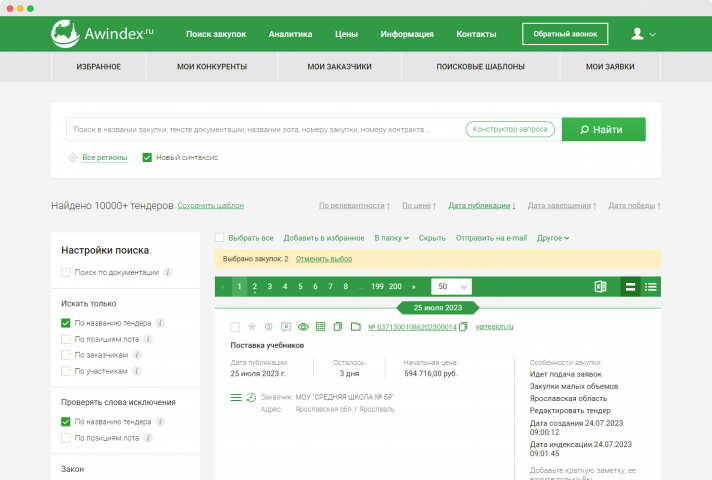The height and width of the screenshot is (480, 712).
Task: Click the clock history icon beside Заказчик
Action: coord(251,397)
